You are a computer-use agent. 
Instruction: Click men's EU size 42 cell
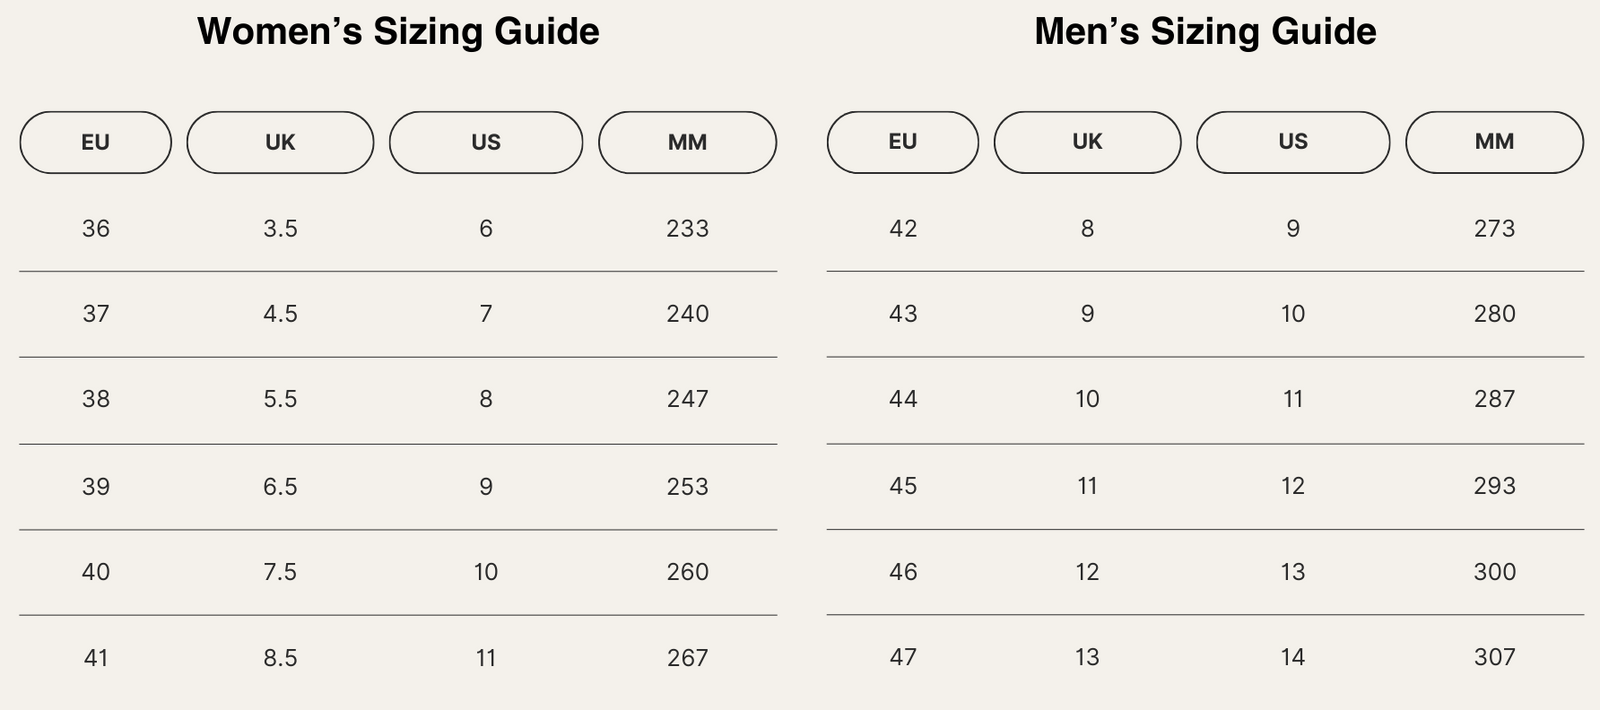coord(903,229)
